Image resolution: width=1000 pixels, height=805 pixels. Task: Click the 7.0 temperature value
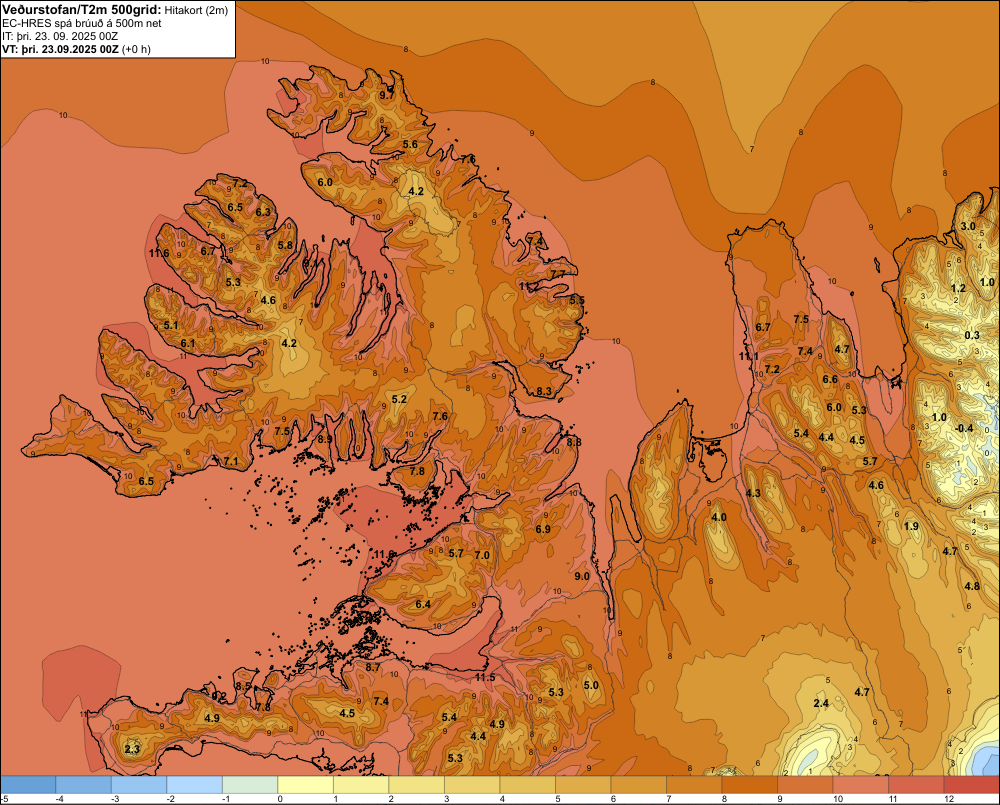click(x=482, y=555)
